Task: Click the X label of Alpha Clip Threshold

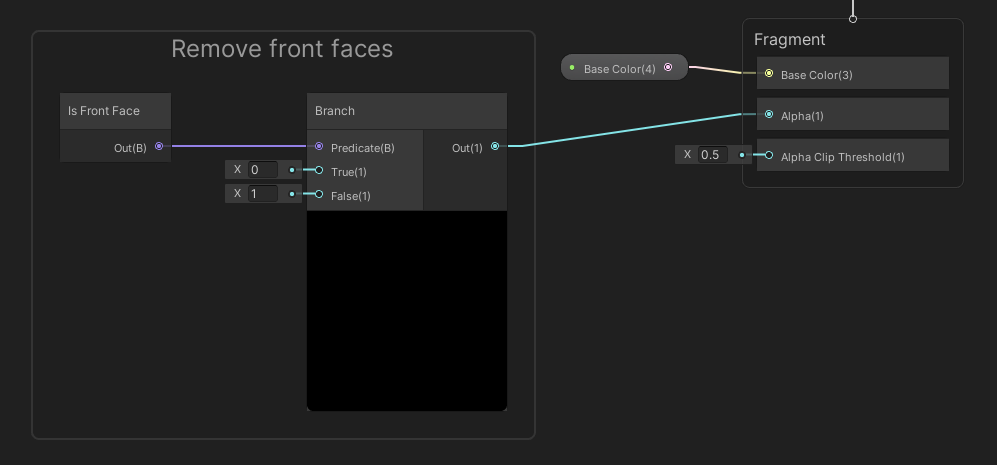Action: [x=687, y=154]
